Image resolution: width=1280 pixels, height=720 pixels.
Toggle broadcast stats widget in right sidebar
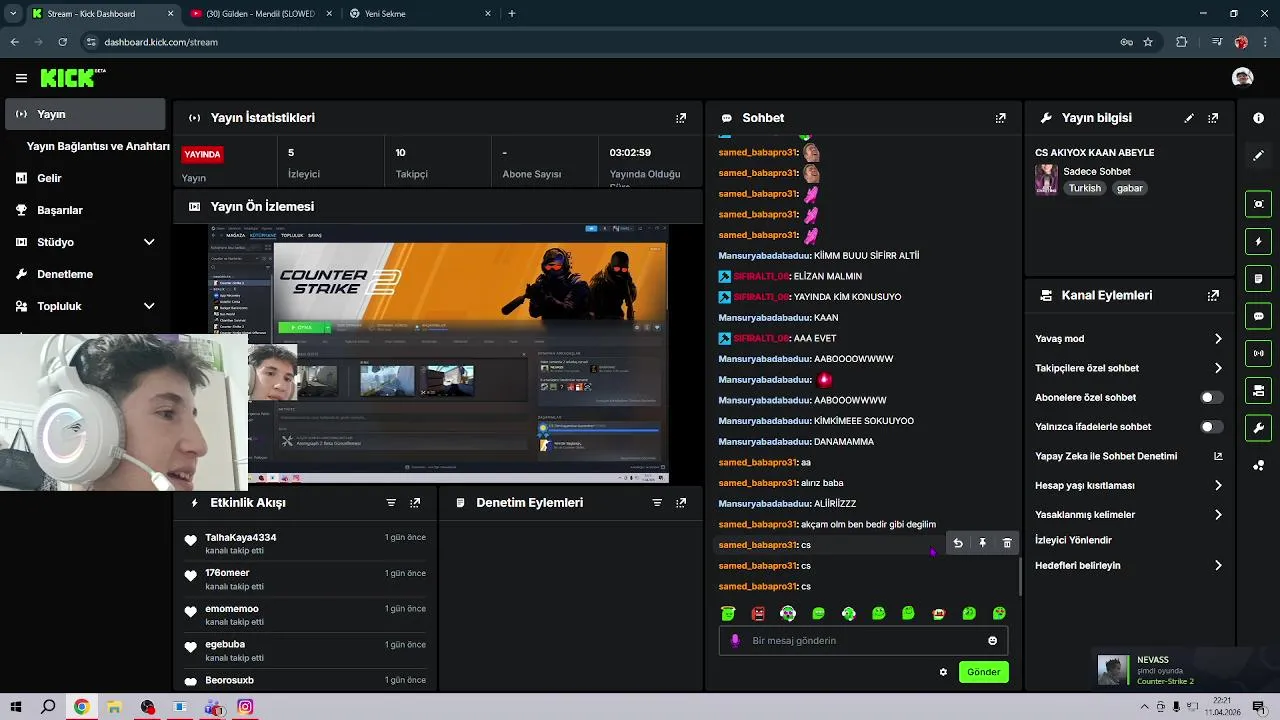(1258, 352)
